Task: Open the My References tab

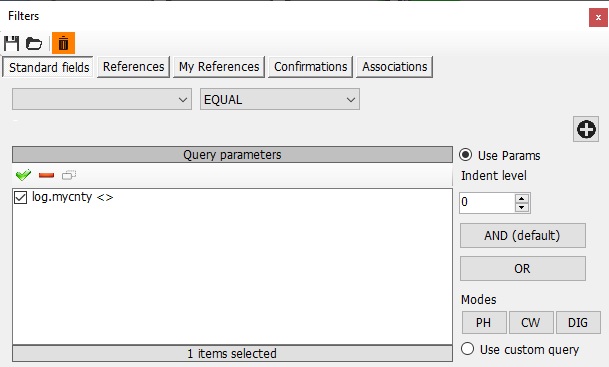Action: [219, 67]
